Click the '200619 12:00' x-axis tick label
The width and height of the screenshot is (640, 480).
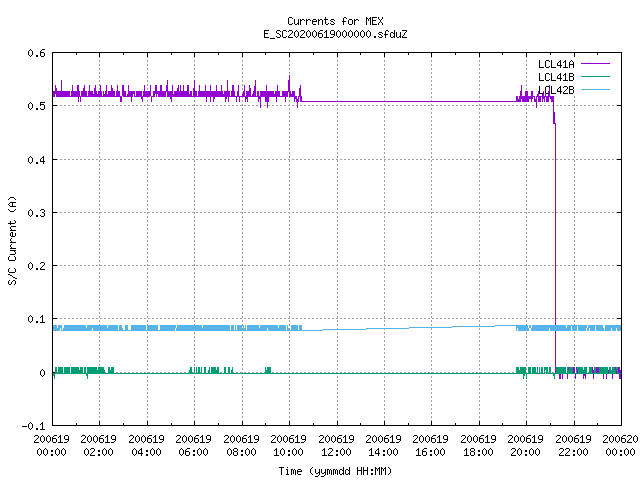pos(336,446)
